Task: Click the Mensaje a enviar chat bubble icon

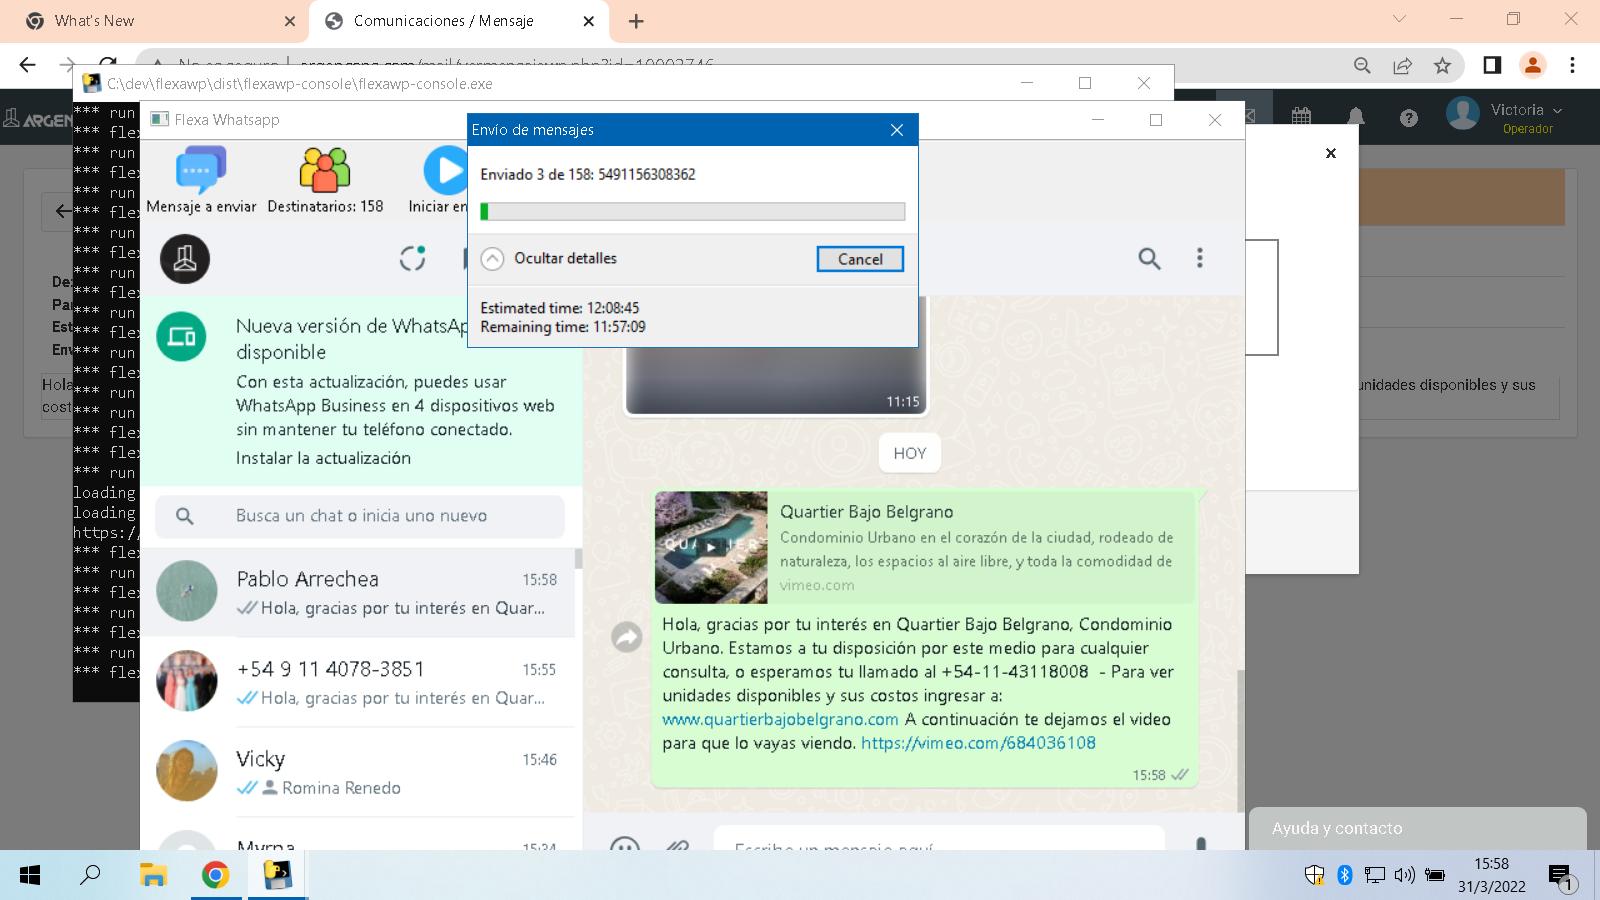Action: (x=201, y=170)
